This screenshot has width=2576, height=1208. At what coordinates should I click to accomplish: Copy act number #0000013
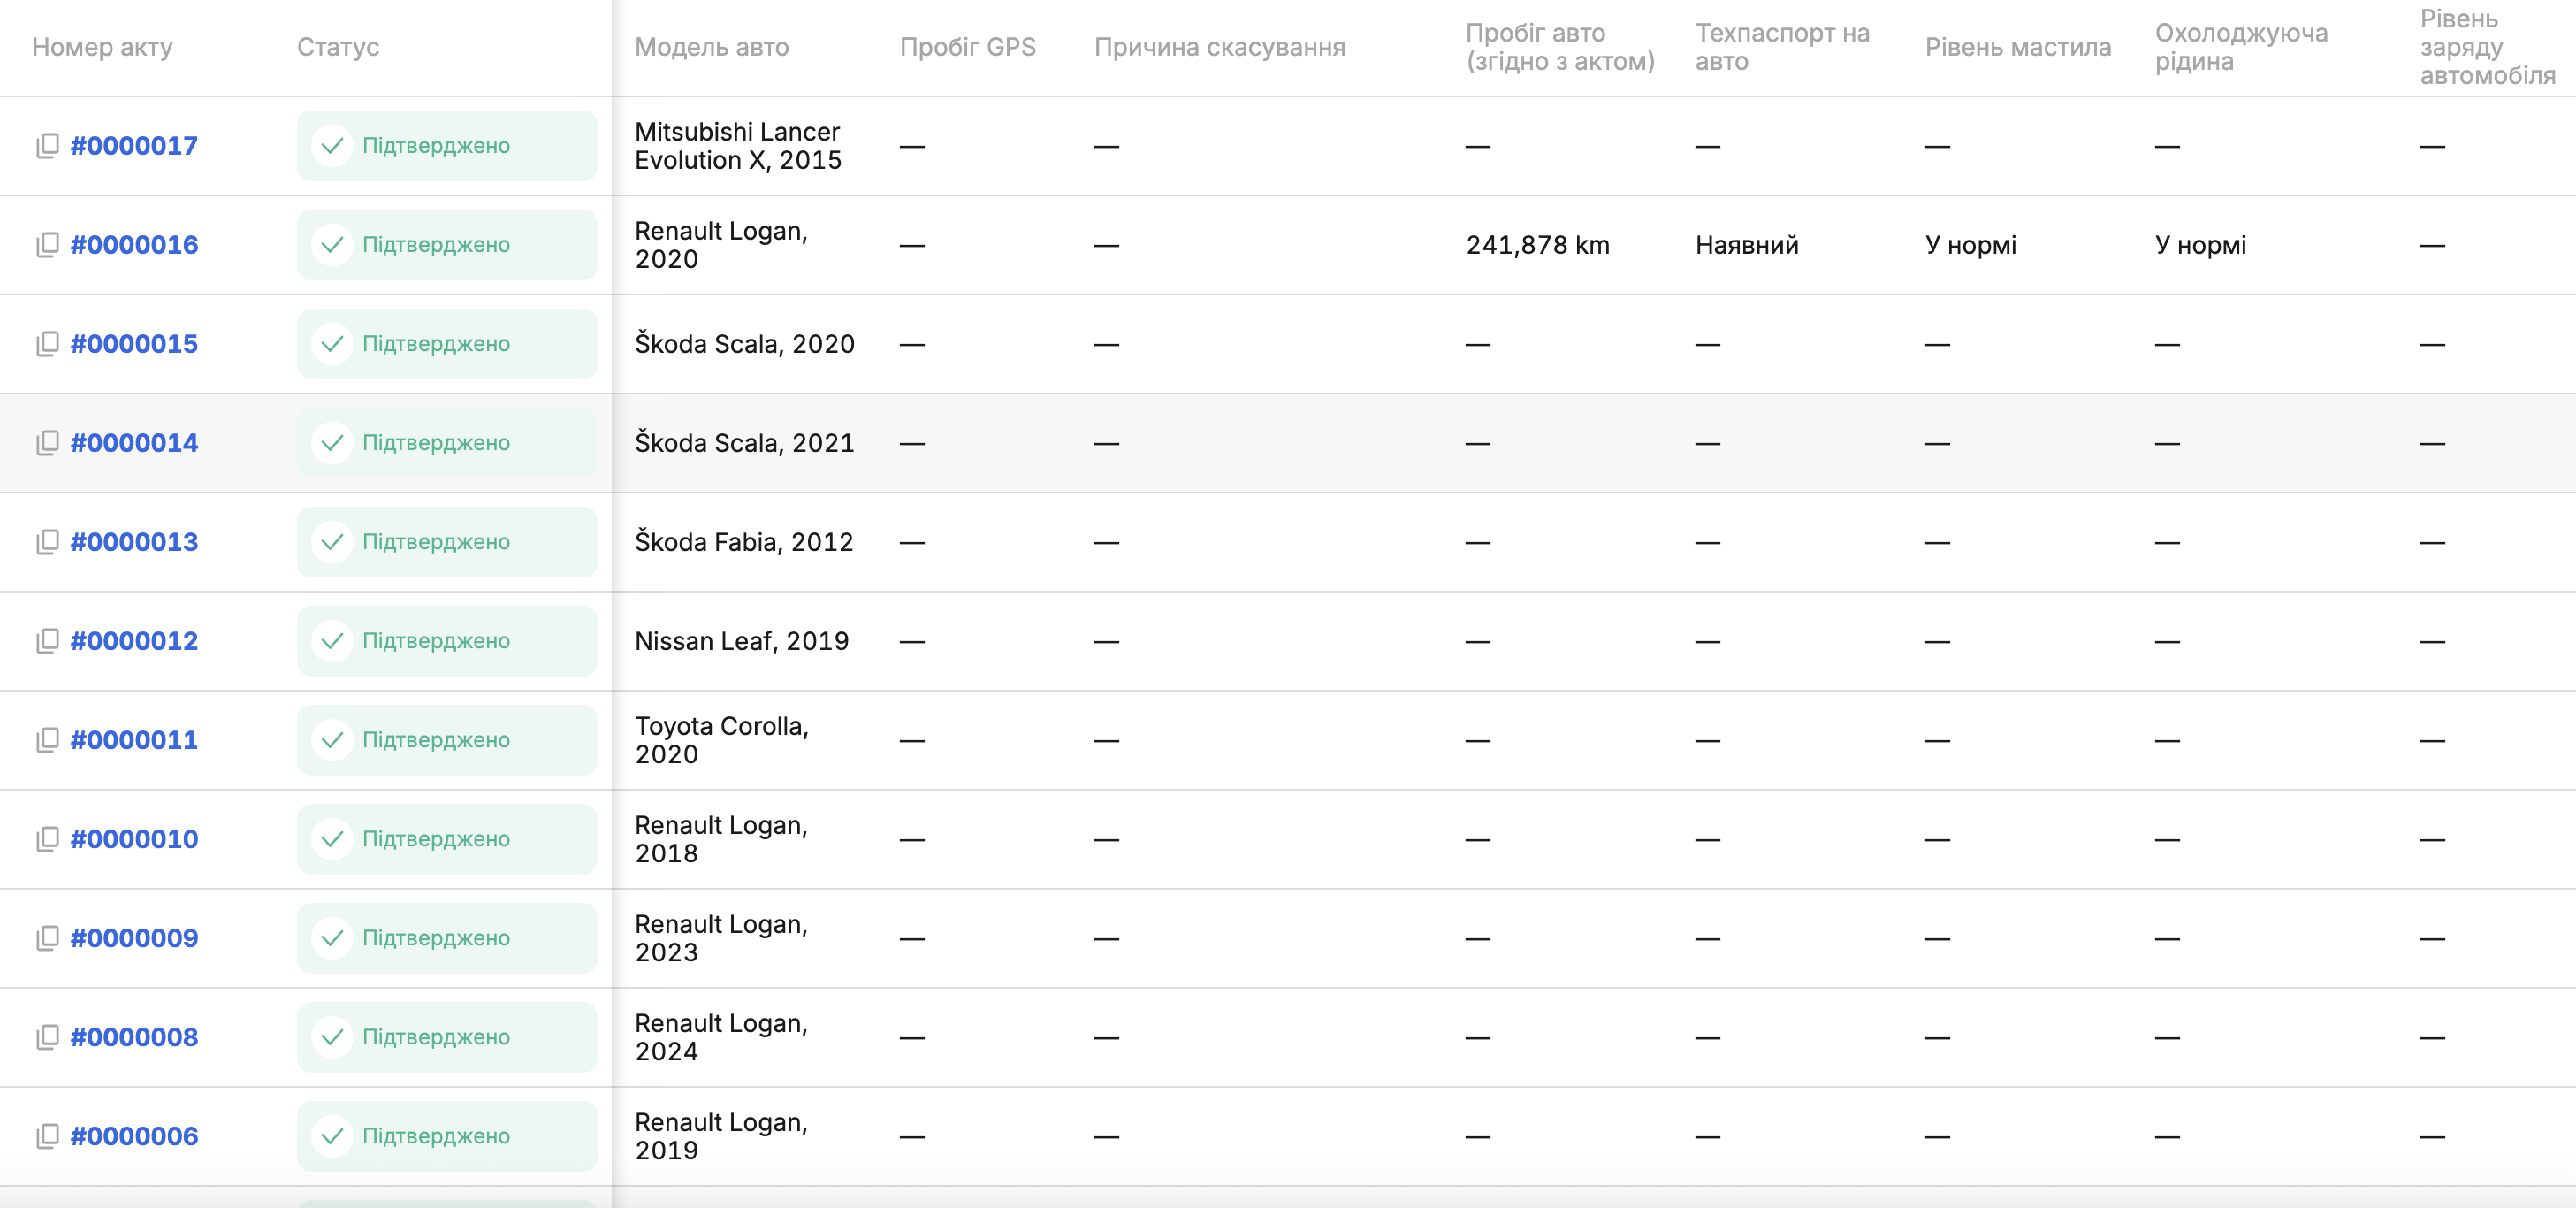point(47,542)
